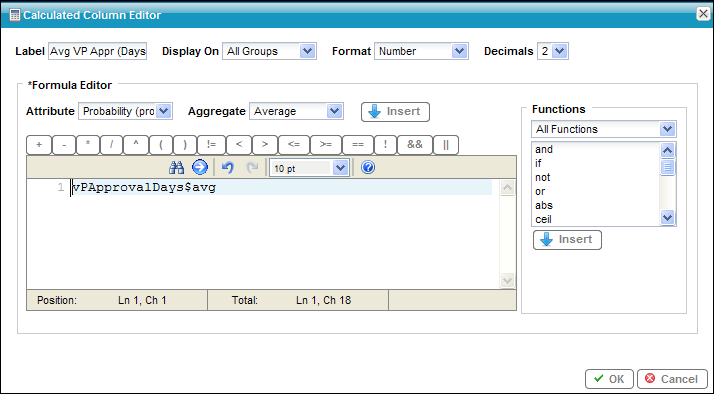Insert the minus operator
Screen dimensions: 714x394
[64, 145]
